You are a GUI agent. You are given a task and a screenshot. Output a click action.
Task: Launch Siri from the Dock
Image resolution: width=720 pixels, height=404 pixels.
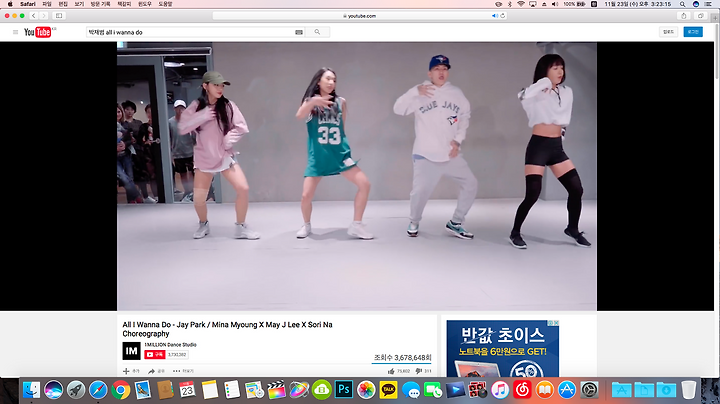[53, 390]
